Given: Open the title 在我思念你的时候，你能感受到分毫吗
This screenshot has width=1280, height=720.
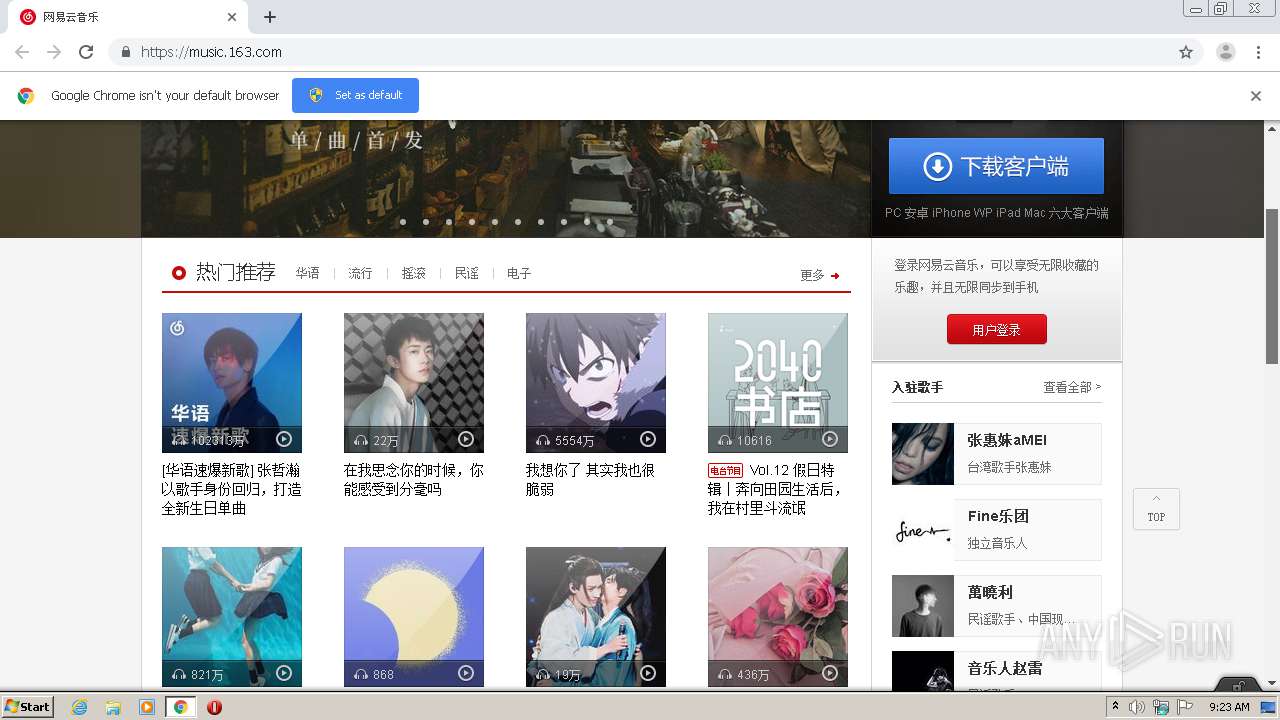Looking at the screenshot, I should click(x=414, y=479).
